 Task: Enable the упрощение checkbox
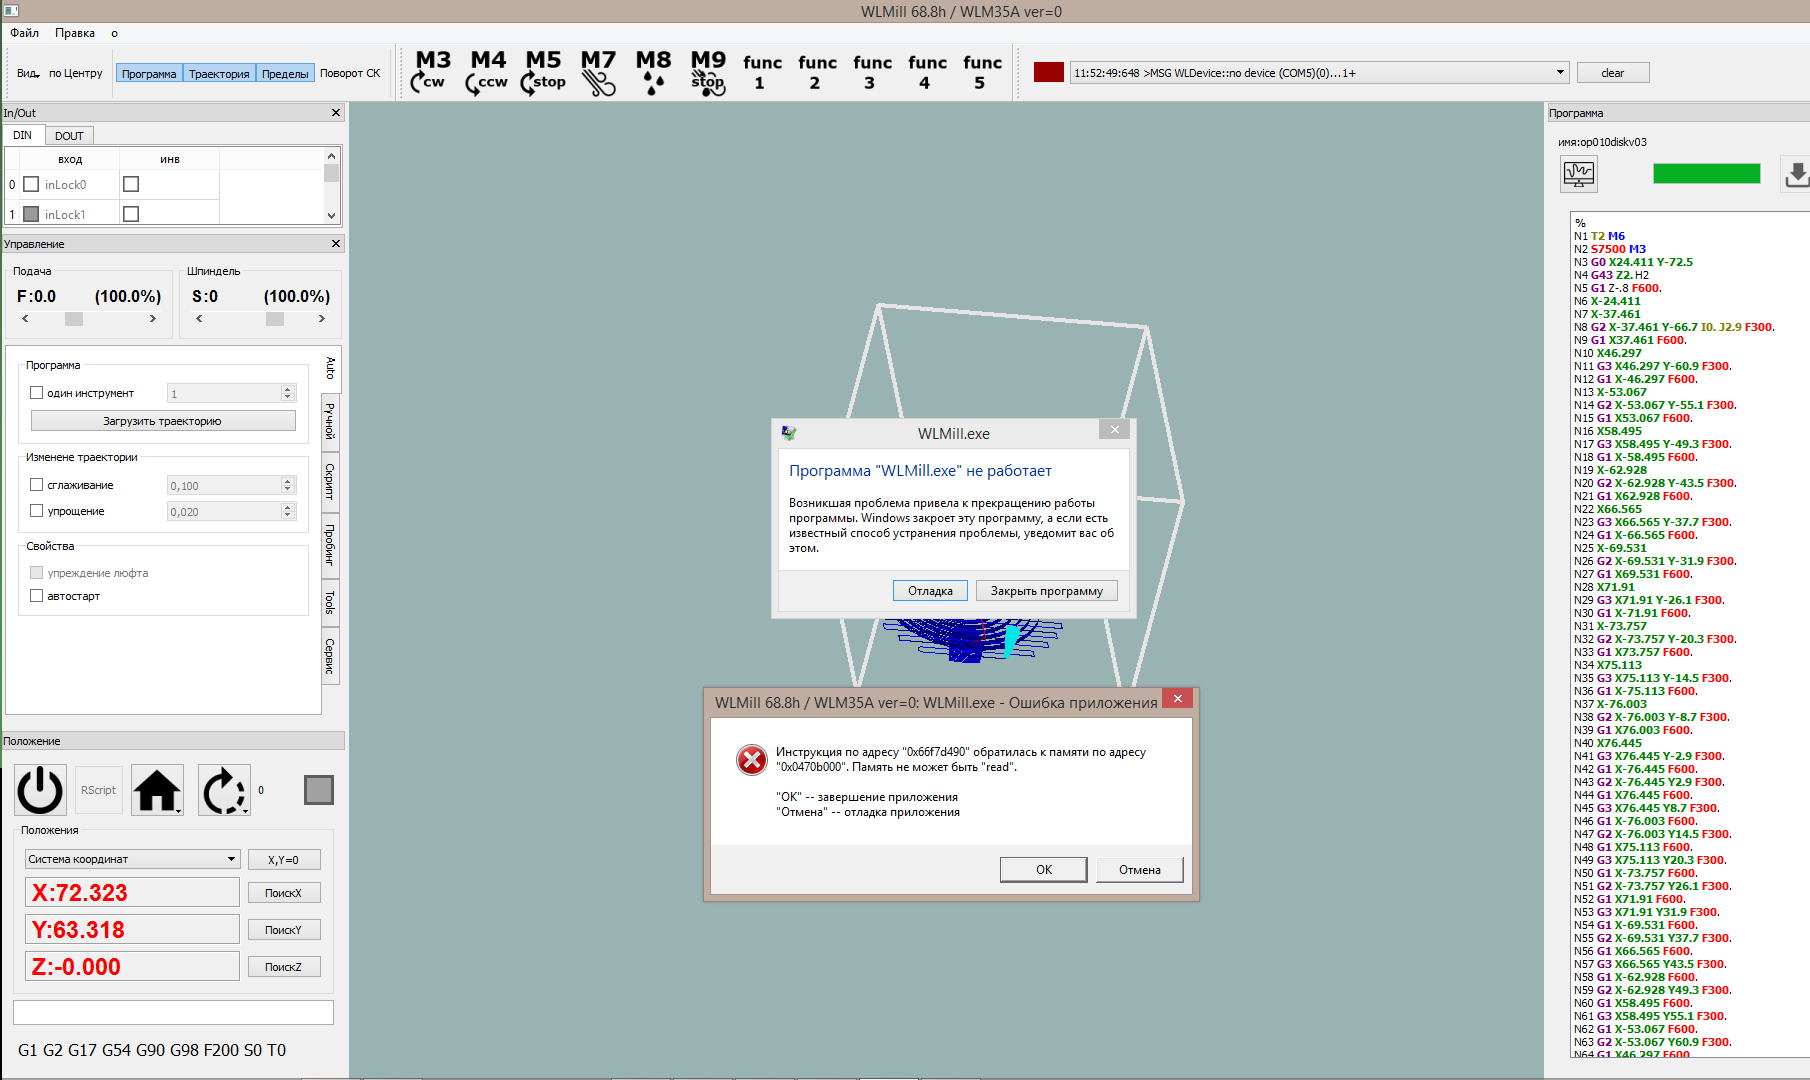point(36,511)
